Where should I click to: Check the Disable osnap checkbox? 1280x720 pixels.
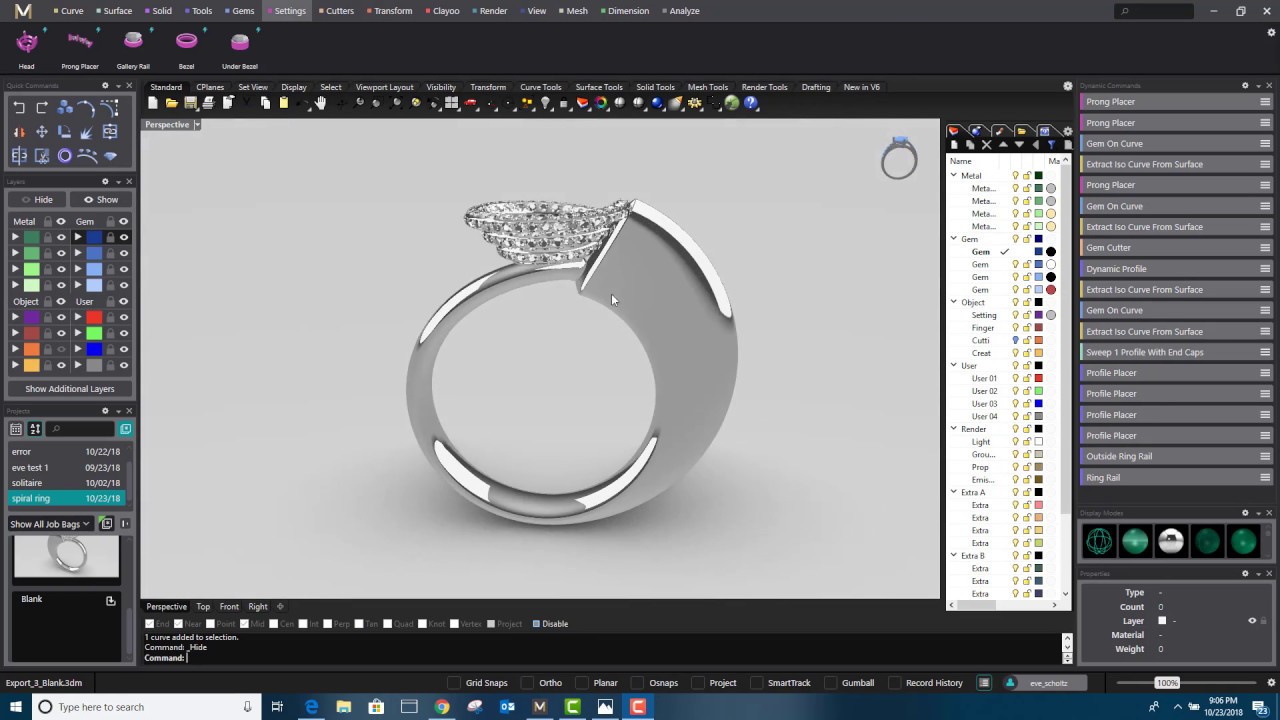tap(537, 623)
